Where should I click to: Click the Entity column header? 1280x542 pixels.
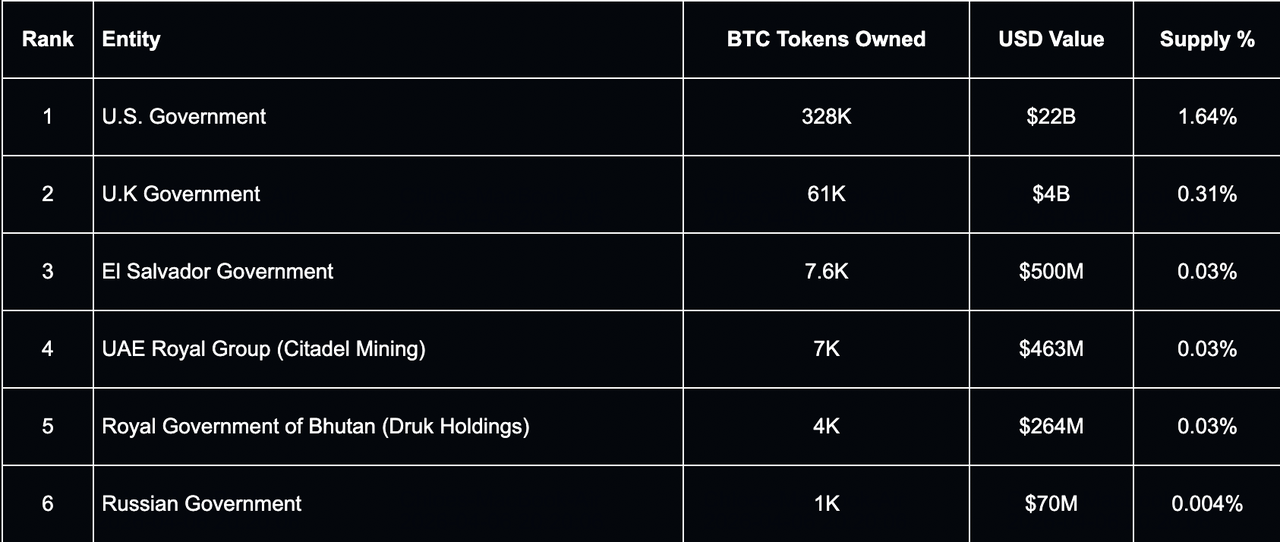tap(131, 40)
